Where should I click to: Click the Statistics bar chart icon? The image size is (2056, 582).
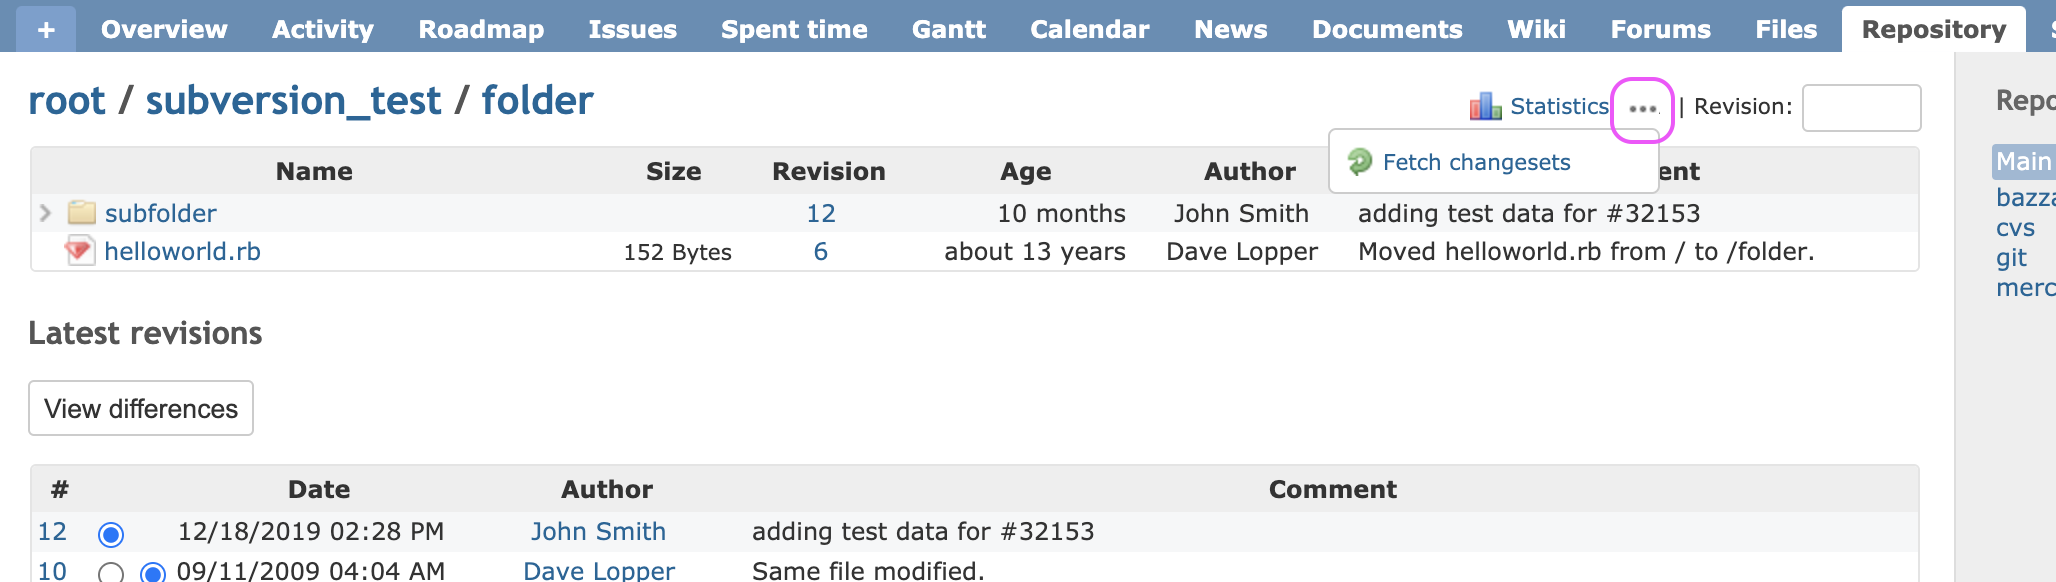(x=1485, y=106)
